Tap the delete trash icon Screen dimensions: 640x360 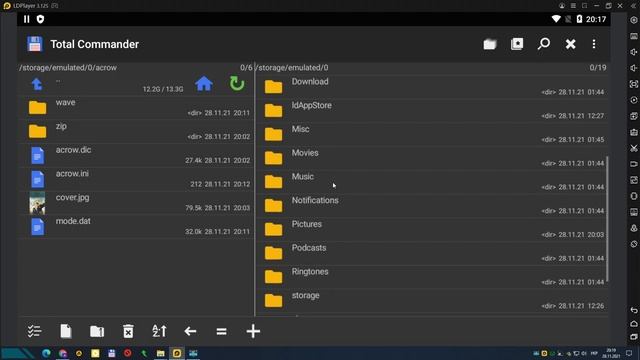(x=128, y=331)
